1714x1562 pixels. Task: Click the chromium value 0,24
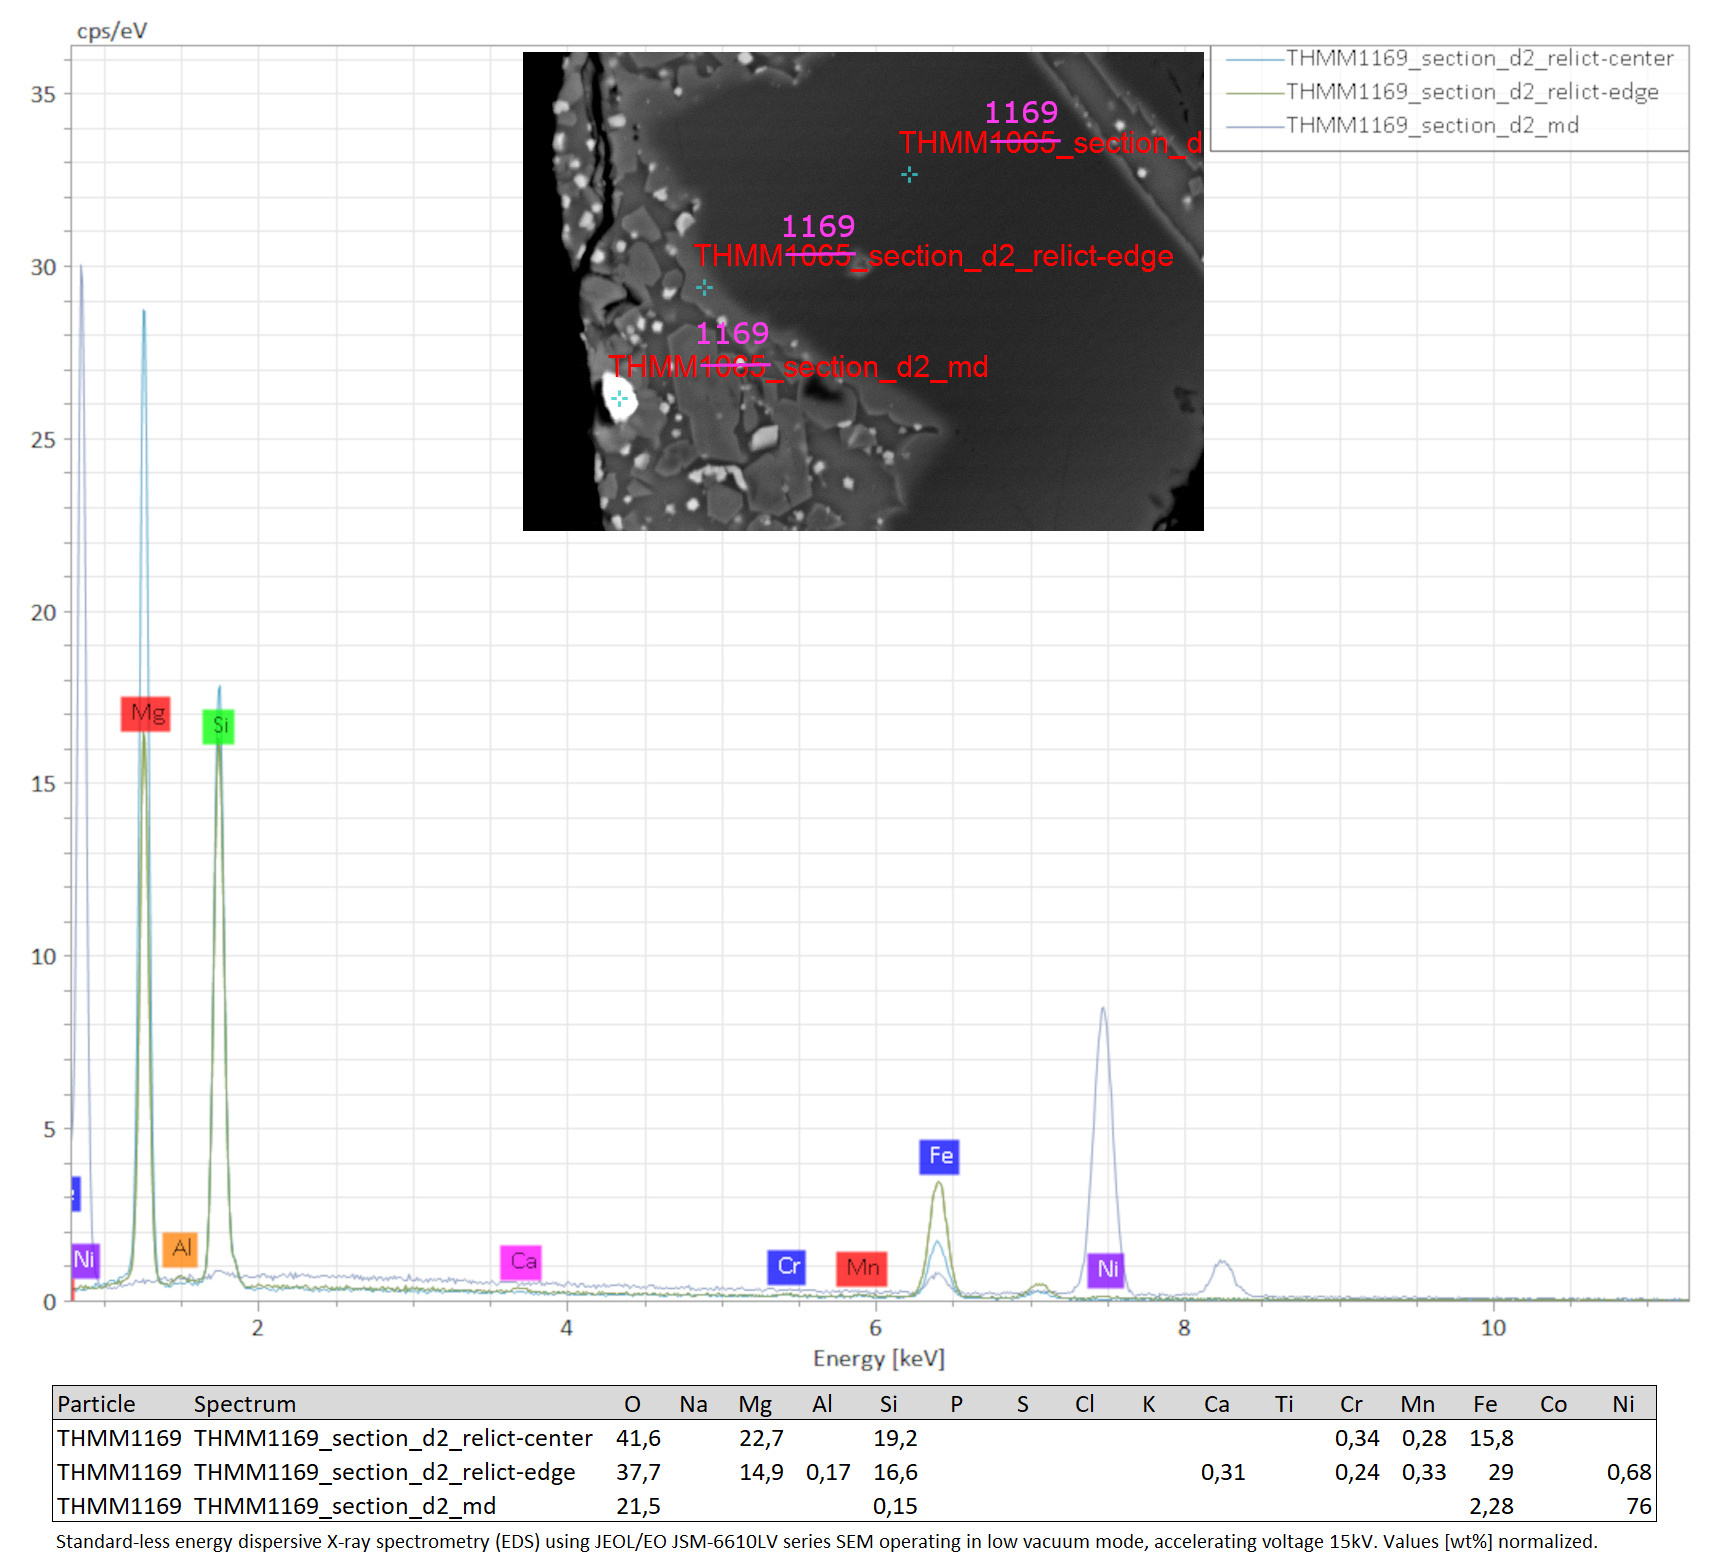1357,1472
